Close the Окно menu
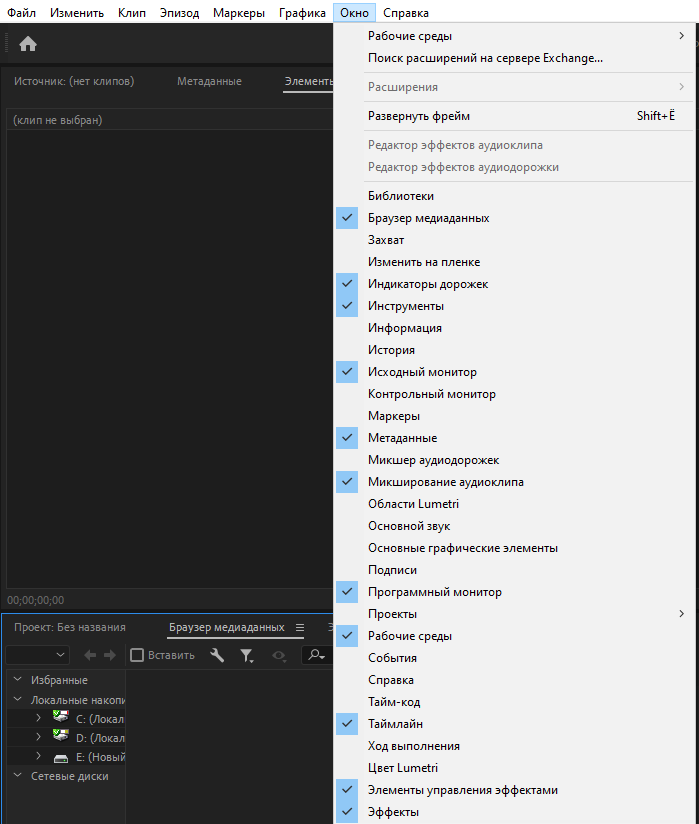Image resolution: width=699 pixels, height=824 pixels. click(x=354, y=13)
